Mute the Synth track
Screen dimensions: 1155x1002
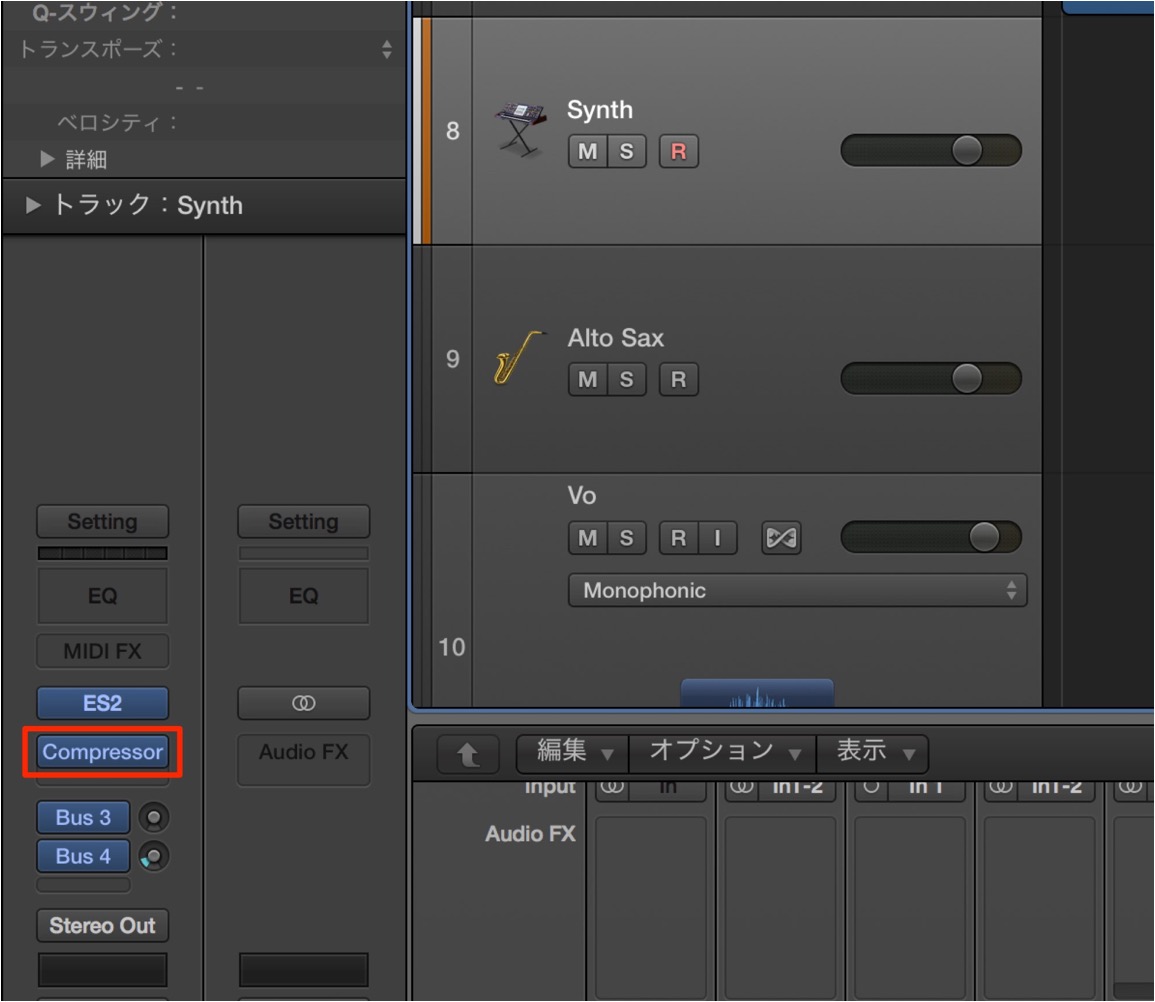click(587, 151)
